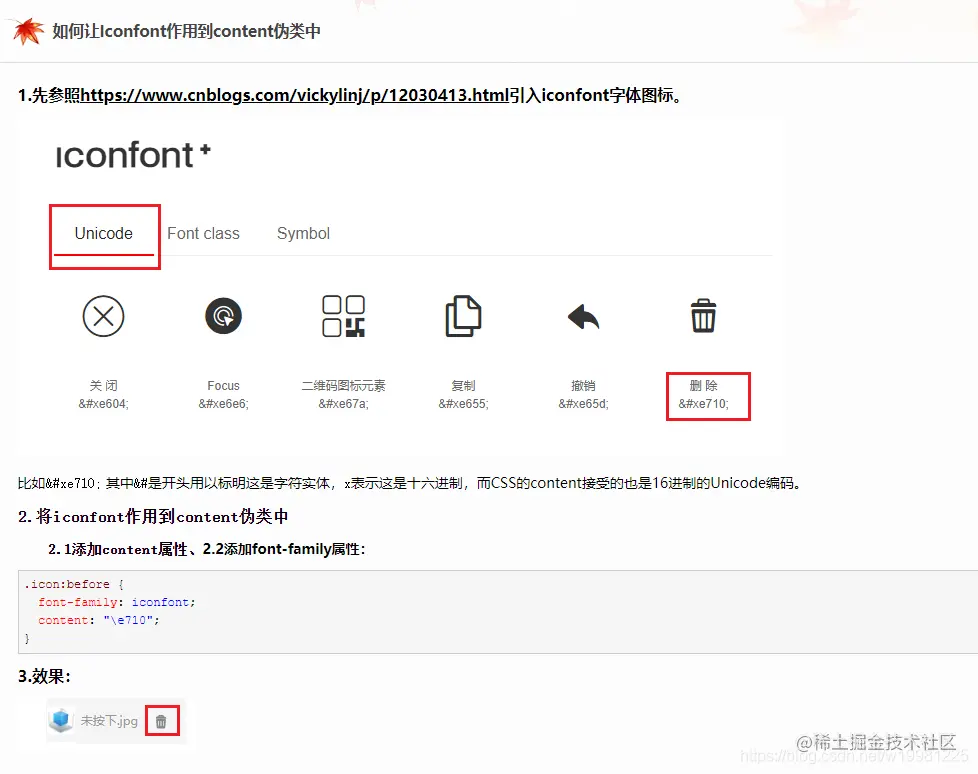The height and width of the screenshot is (774, 978).
Task: Click the 撤销 label
Action: (x=583, y=385)
